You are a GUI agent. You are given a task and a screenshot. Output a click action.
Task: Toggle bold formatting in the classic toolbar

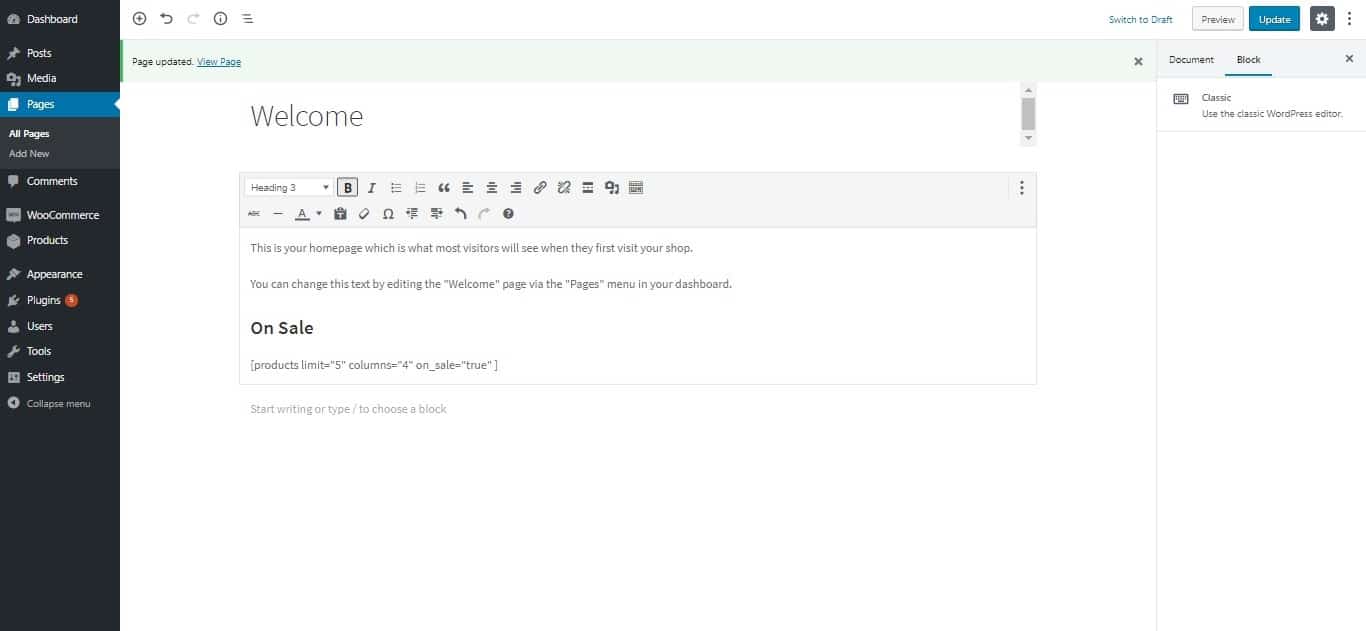(347, 187)
